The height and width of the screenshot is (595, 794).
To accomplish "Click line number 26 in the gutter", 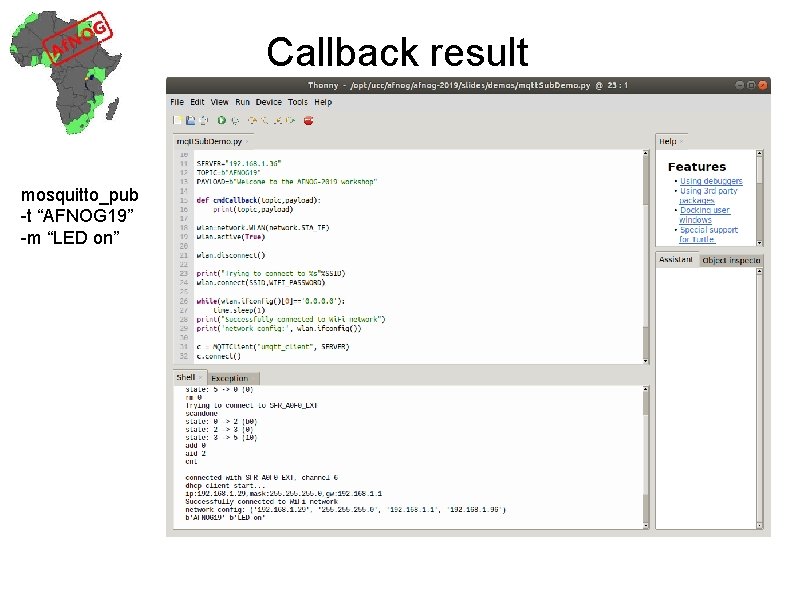I will pos(183,301).
